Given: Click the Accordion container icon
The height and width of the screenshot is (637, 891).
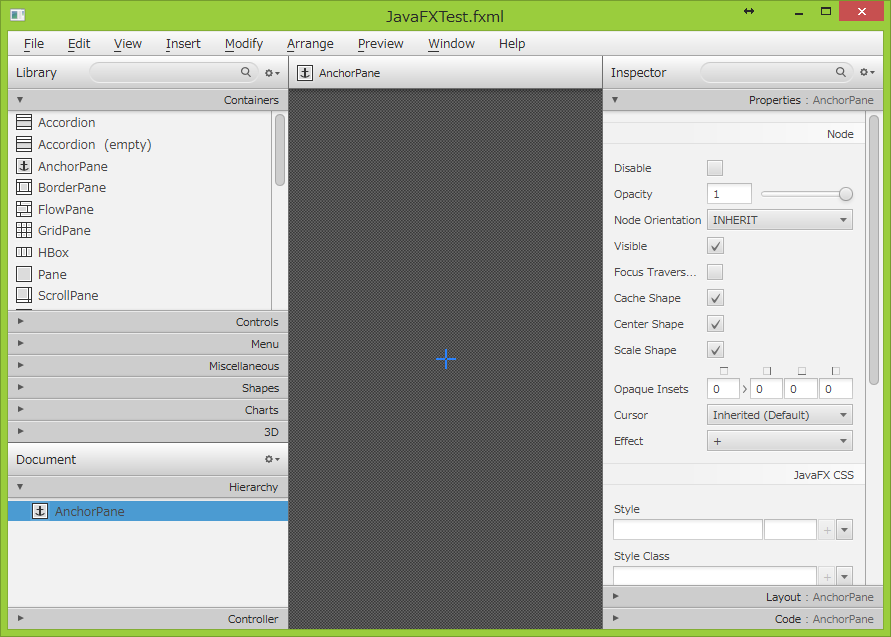Looking at the screenshot, I should click(x=24, y=122).
